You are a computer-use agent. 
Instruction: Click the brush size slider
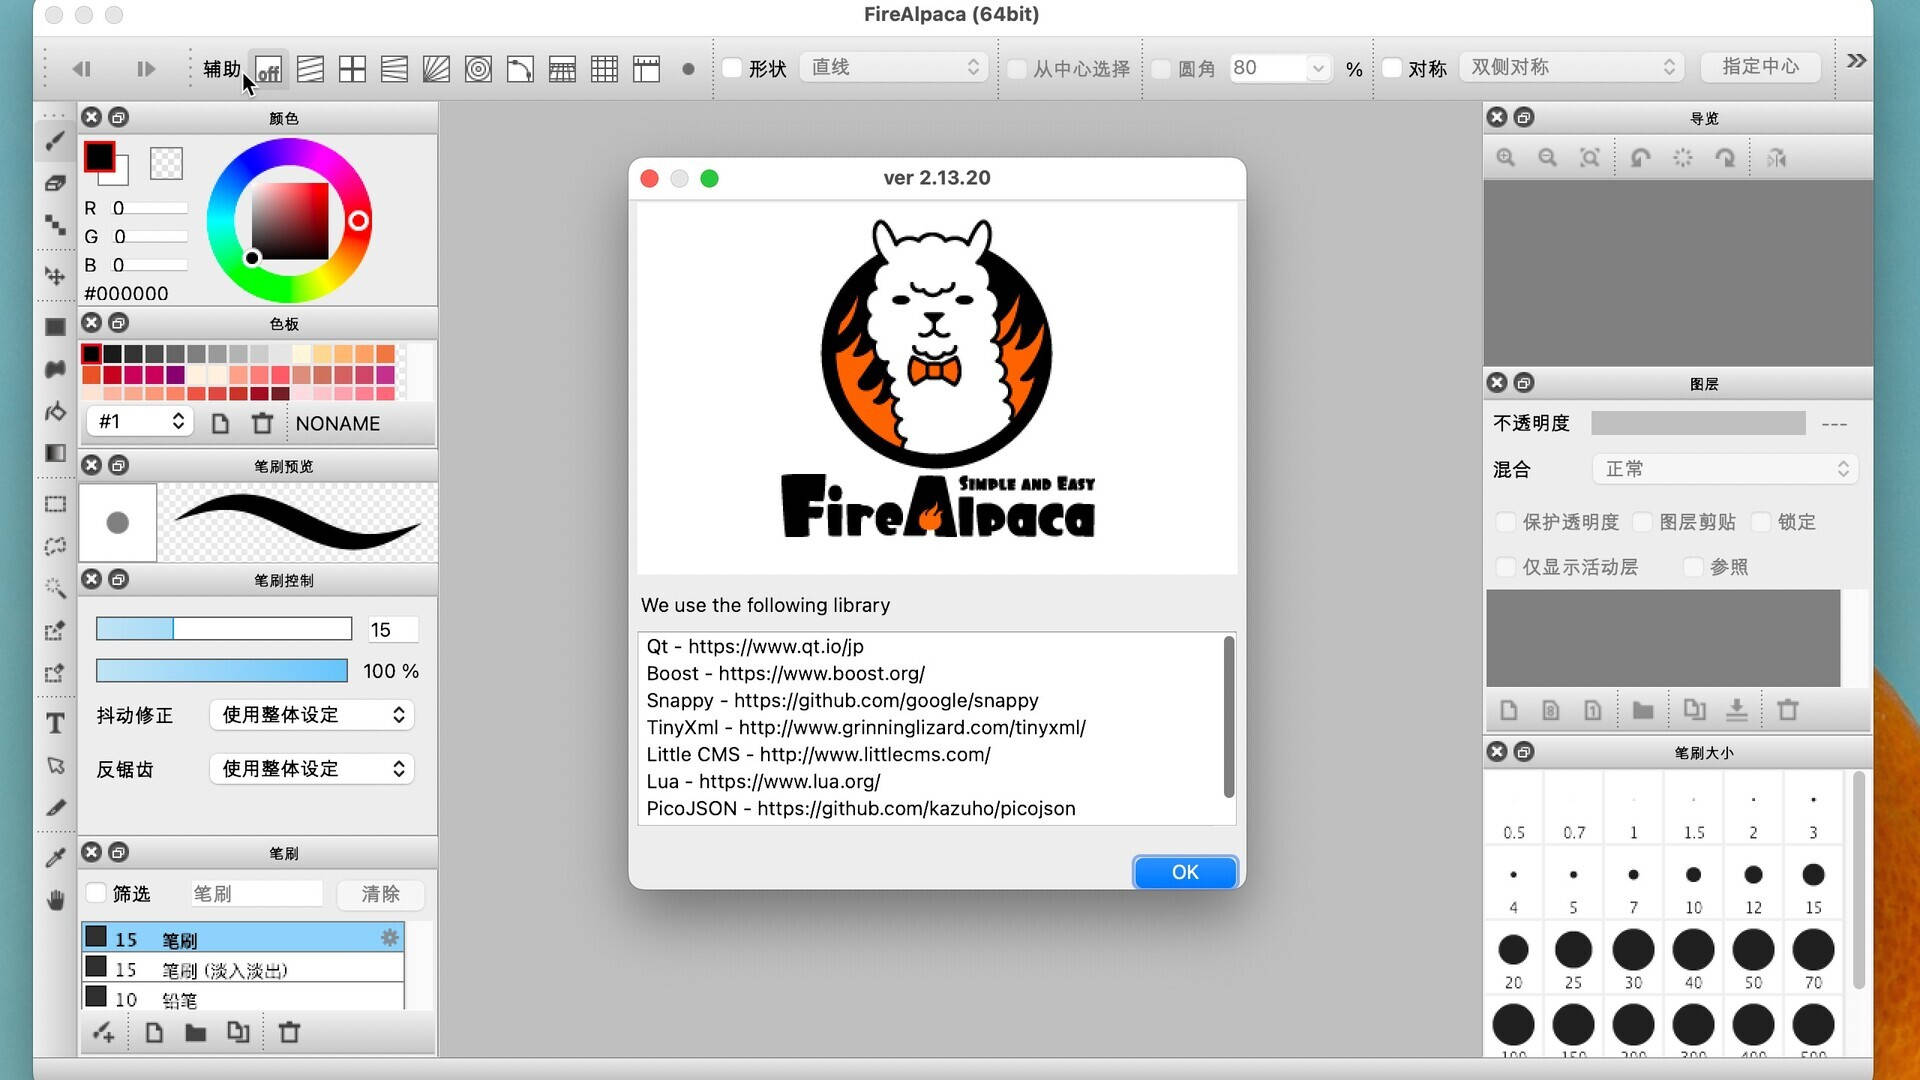[x=224, y=629]
